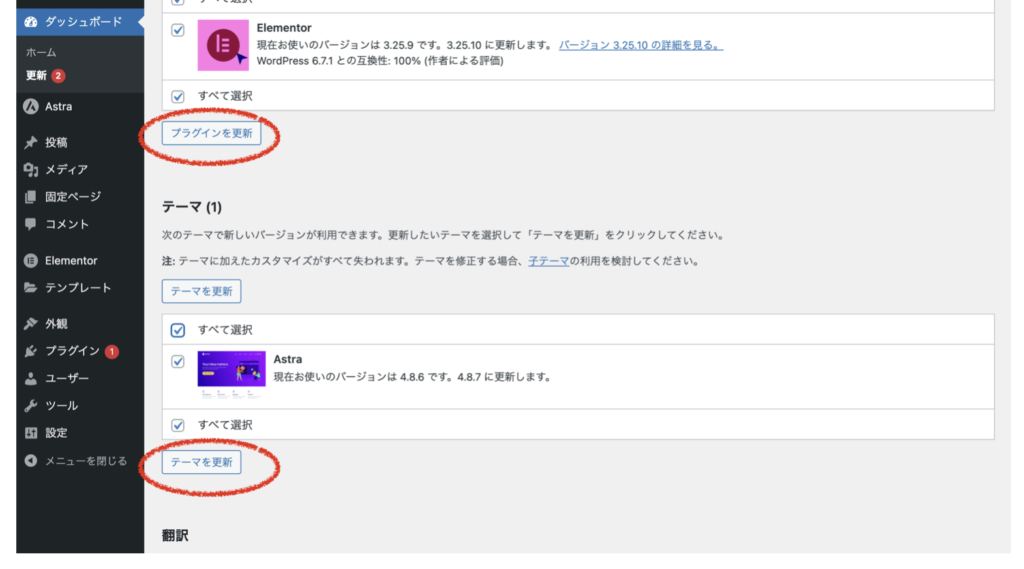Select the Elementor sidebar icon
Image resolution: width=1024 pixels, height=569 pixels.
(x=31, y=261)
